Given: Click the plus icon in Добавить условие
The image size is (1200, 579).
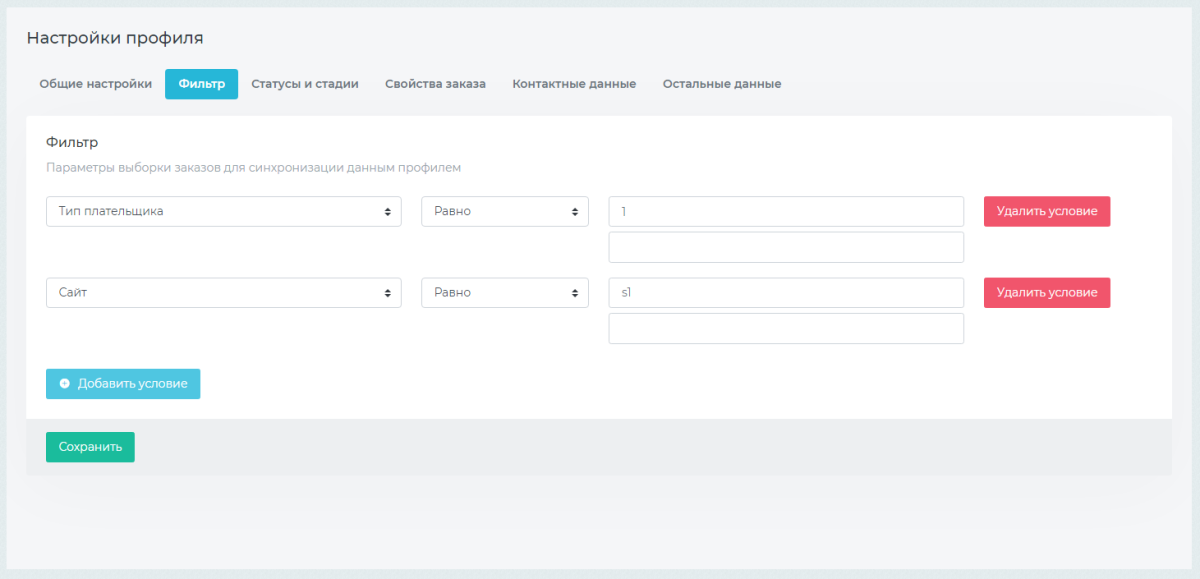Looking at the screenshot, I should [x=65, y=384].
